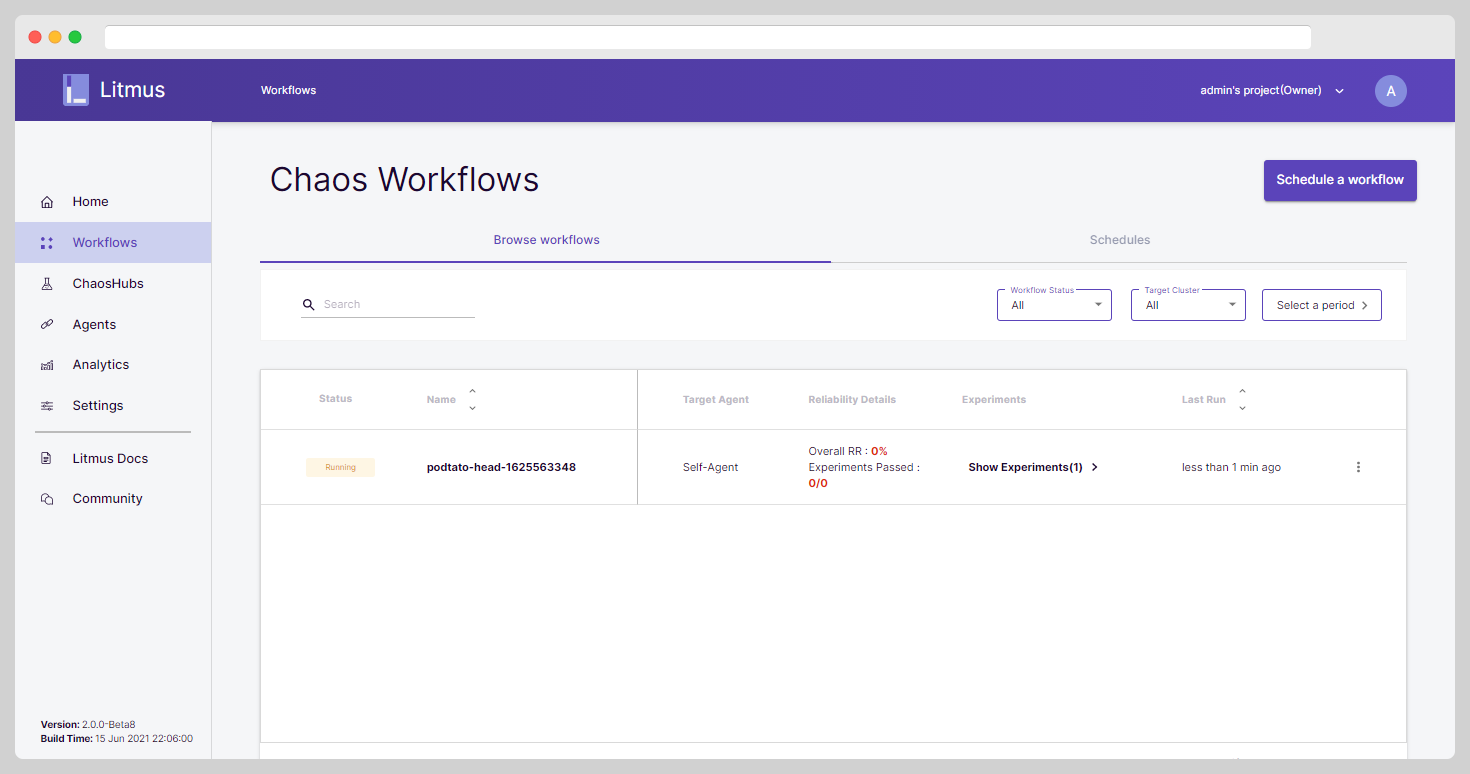Click the Settings sliders icon
The height and width of the screenshot is (774, 1470).
click(47, 406)
